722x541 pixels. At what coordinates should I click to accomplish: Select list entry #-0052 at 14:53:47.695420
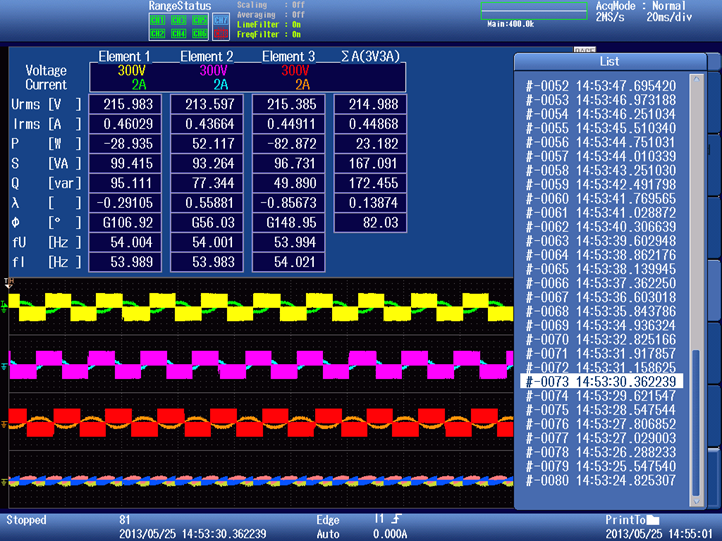(x=601, y=86)
